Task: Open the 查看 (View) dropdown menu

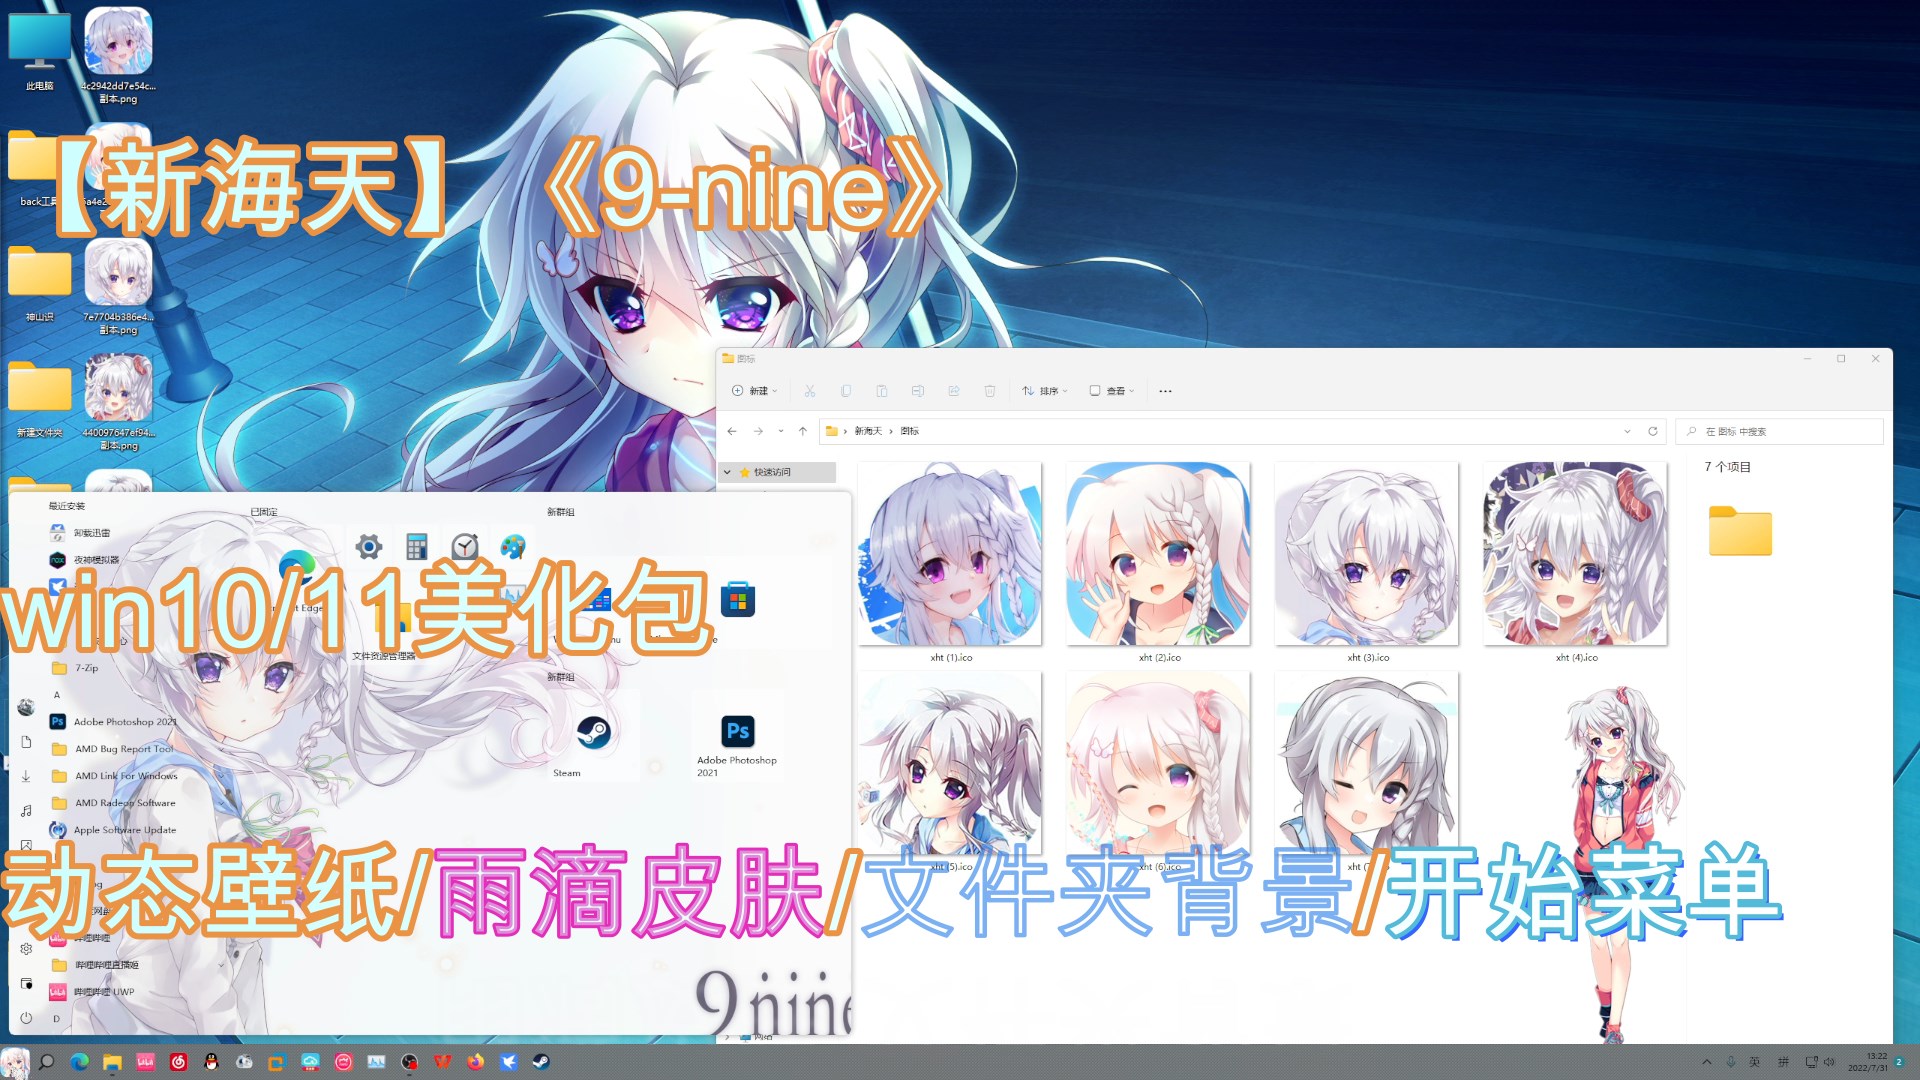Action: click(x=1112, y=391)
